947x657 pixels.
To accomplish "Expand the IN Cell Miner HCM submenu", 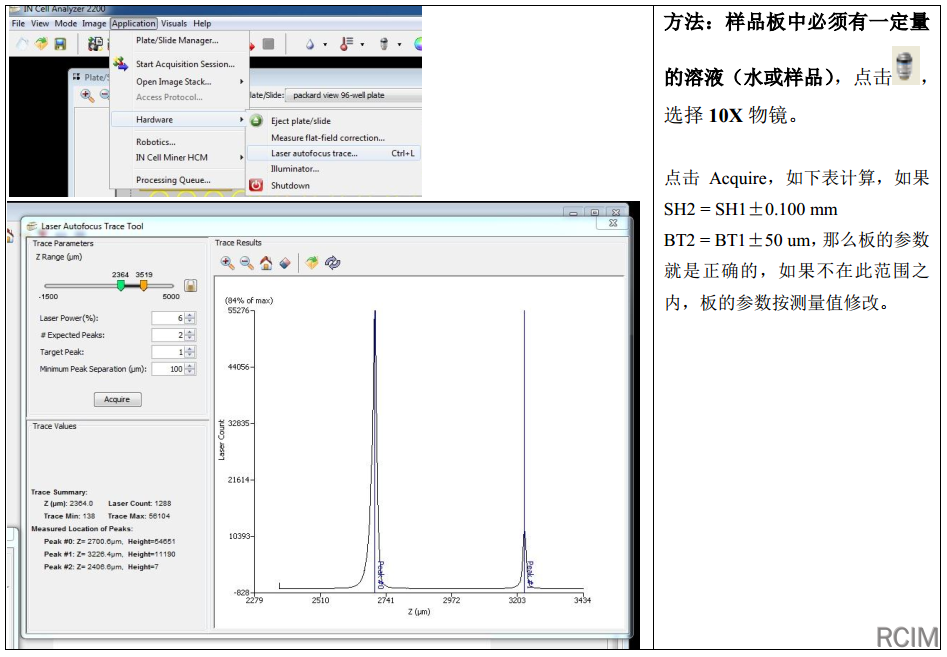I will [x=240, y=157].
